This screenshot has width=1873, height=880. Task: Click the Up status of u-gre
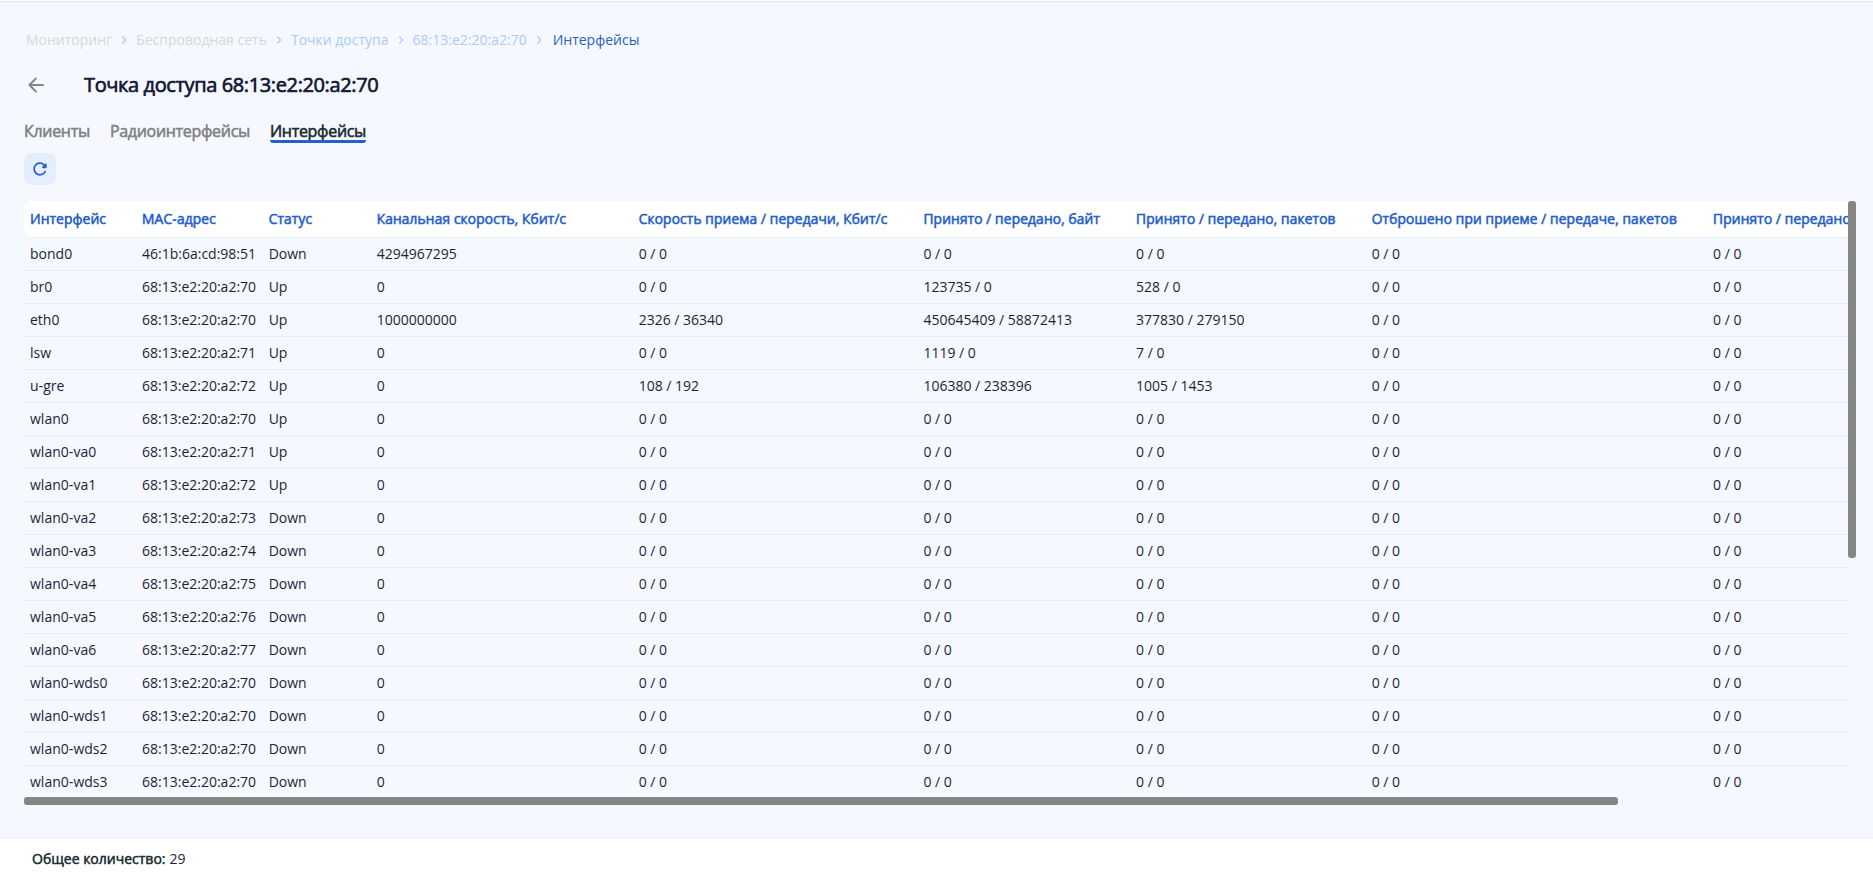coord(278,386)
